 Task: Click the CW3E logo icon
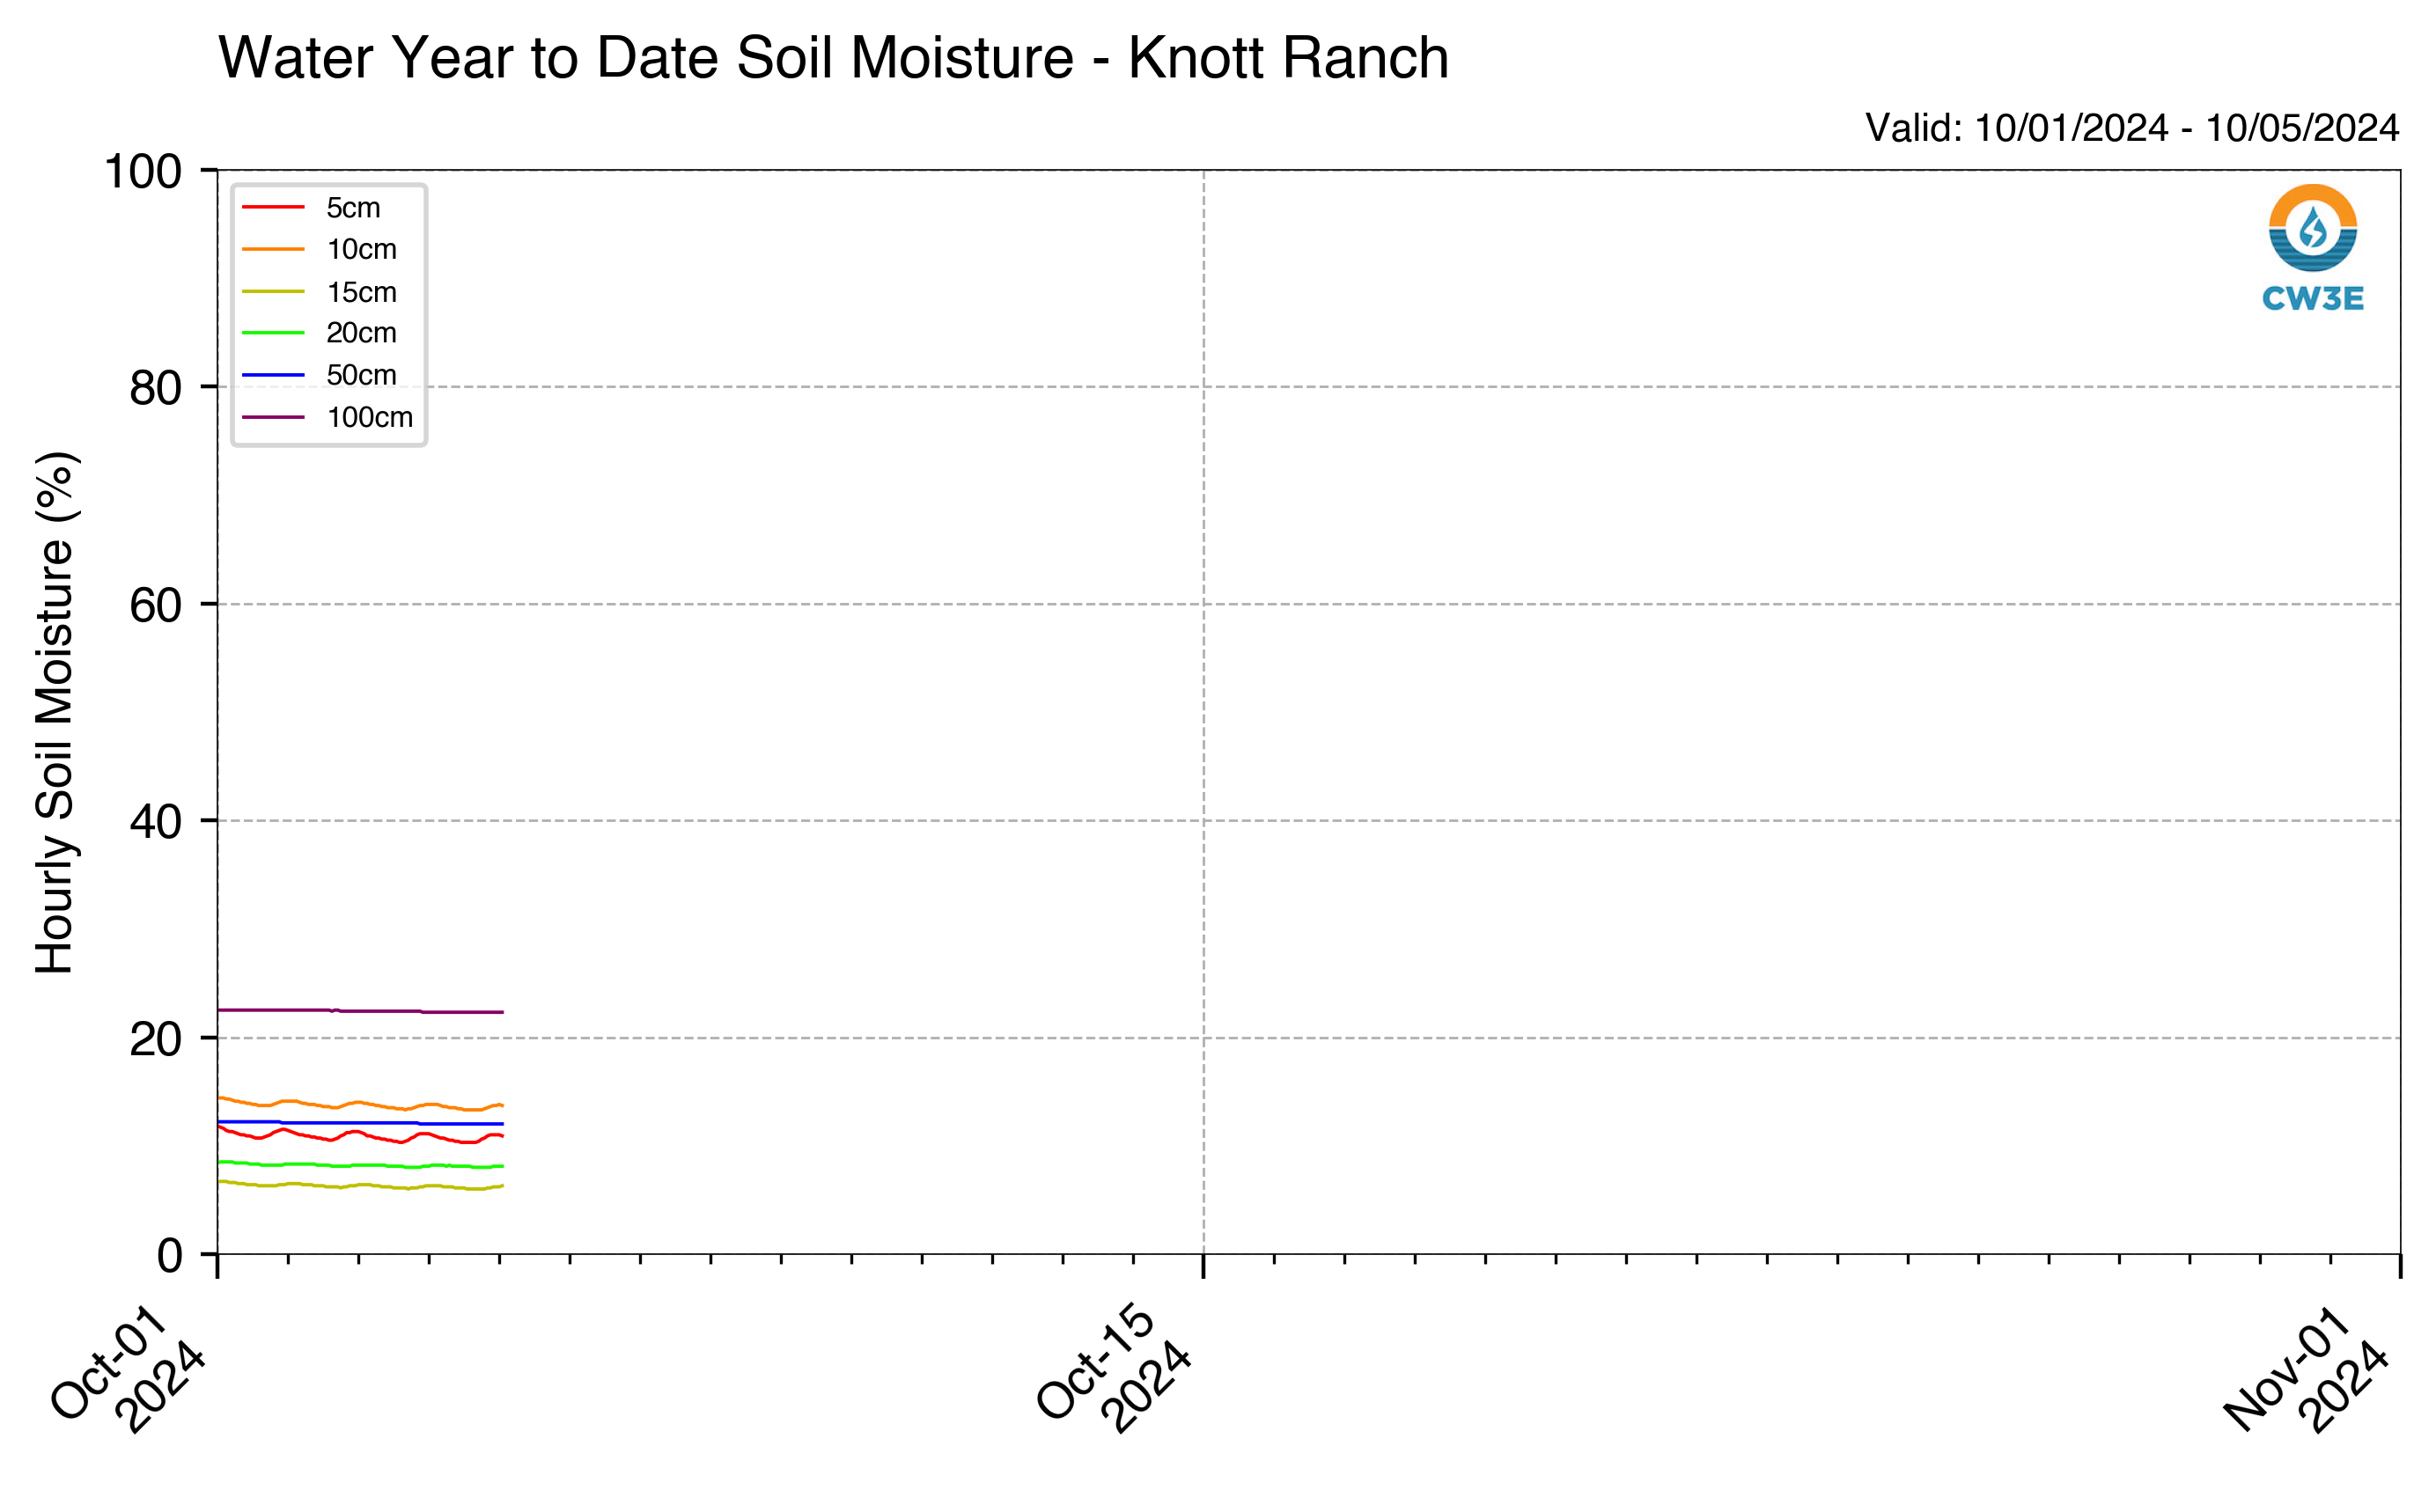click(2312, 228)
